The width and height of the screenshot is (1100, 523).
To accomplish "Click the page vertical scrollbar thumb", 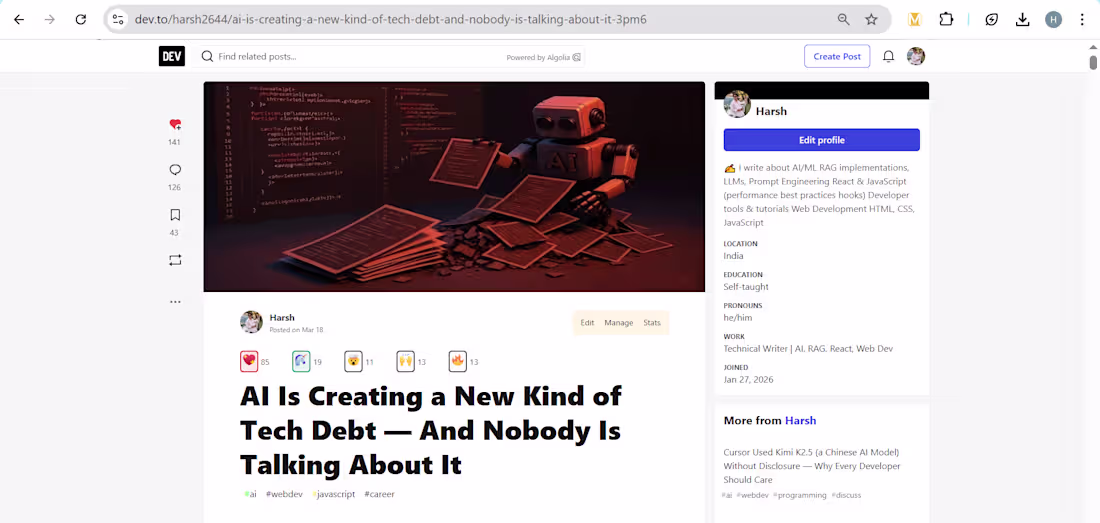I will pyautogui.click(x=1093, y=63).
